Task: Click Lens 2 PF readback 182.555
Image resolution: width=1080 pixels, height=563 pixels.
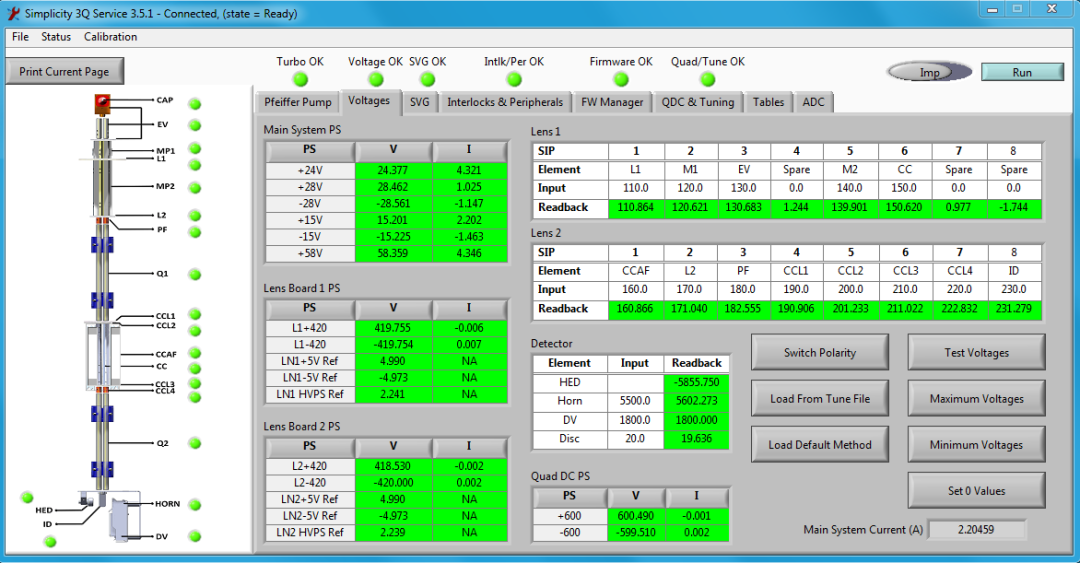Action: tap(742, 309)
